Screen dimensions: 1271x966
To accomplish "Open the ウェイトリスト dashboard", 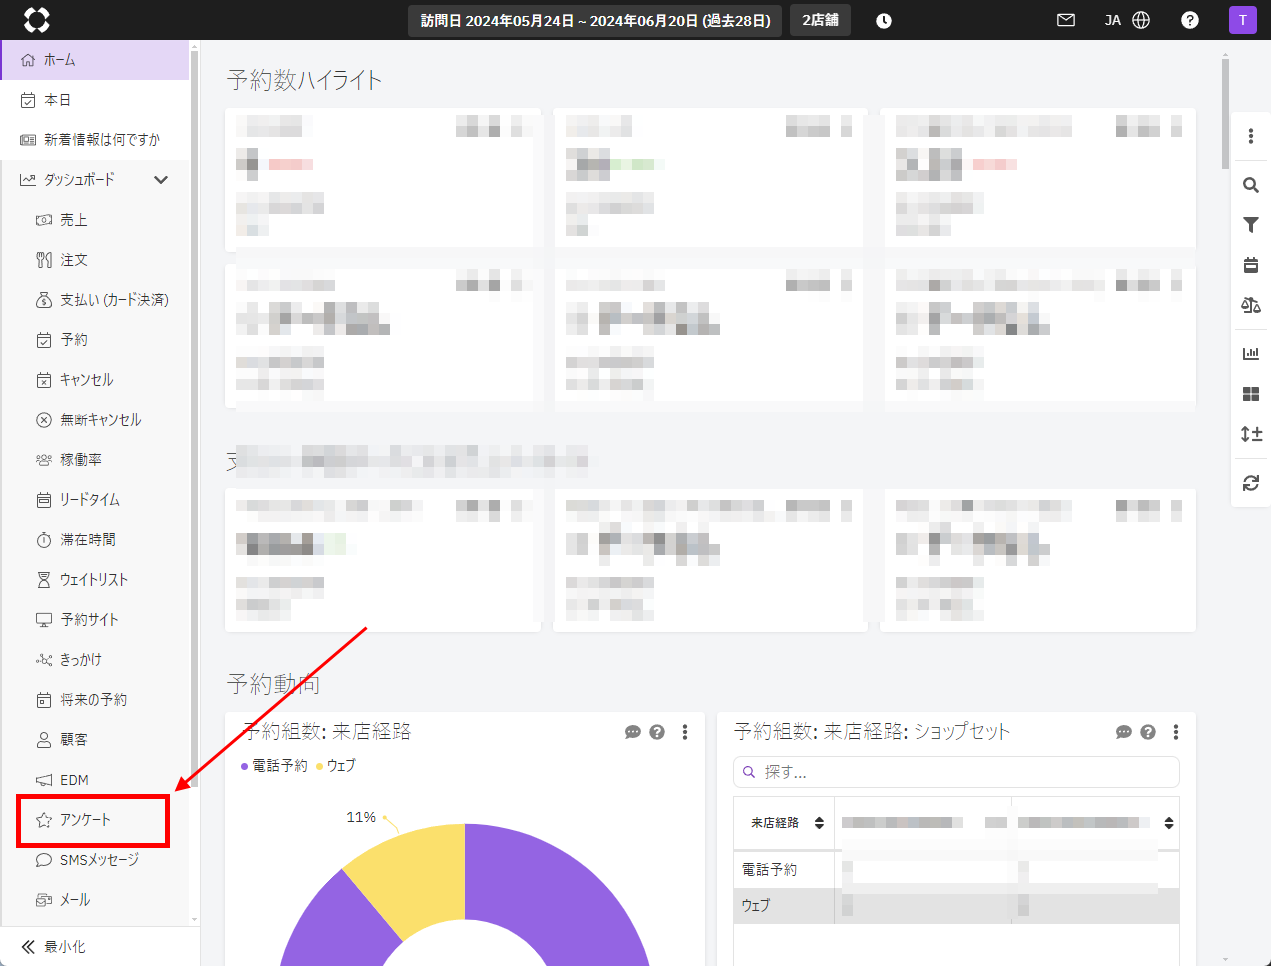I will coord(95,580).
